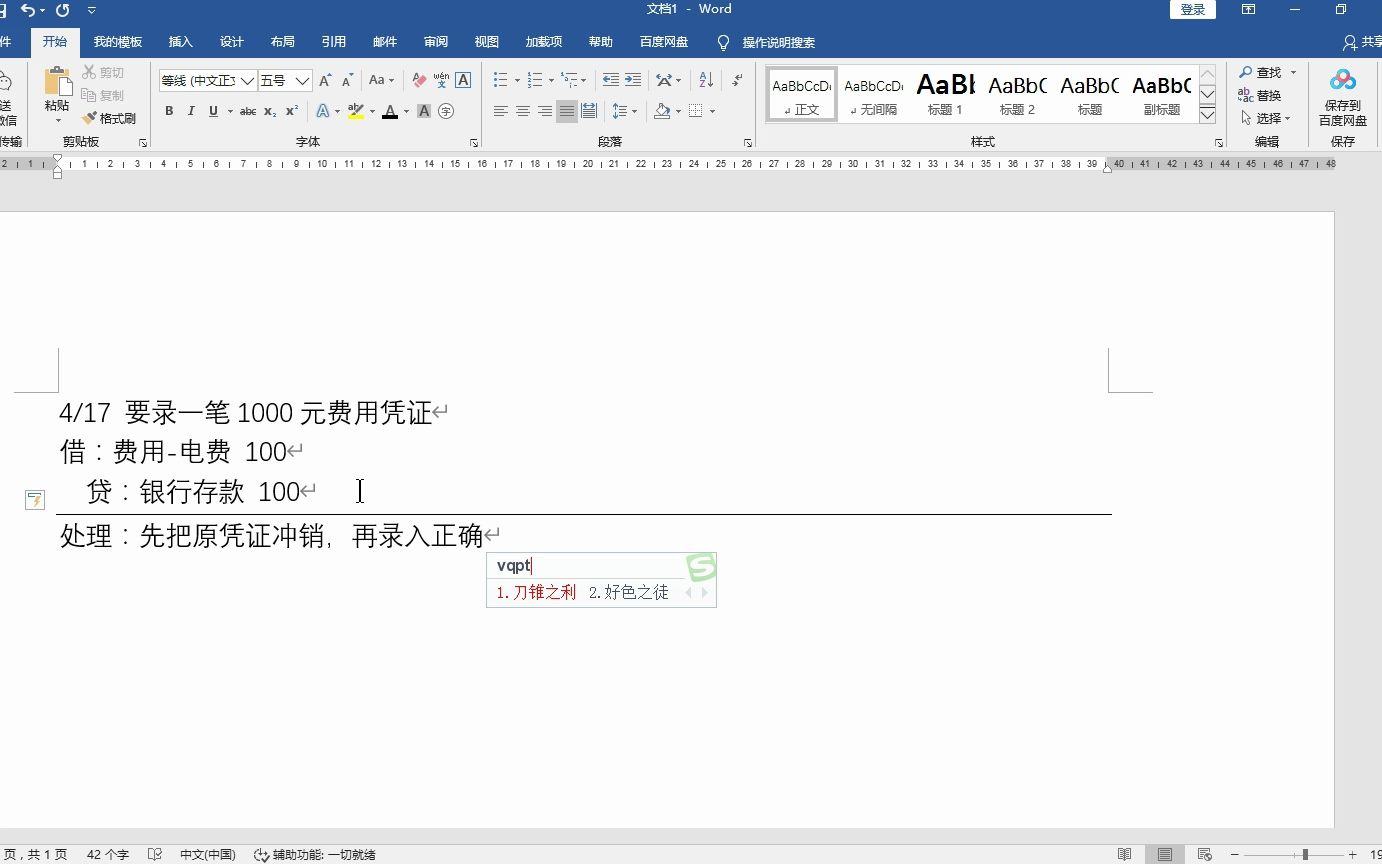Viewport: 1382px width, 864px height.
Task: Switch to the 审阅 ribbon tab
Action: [x=436, y=42]
